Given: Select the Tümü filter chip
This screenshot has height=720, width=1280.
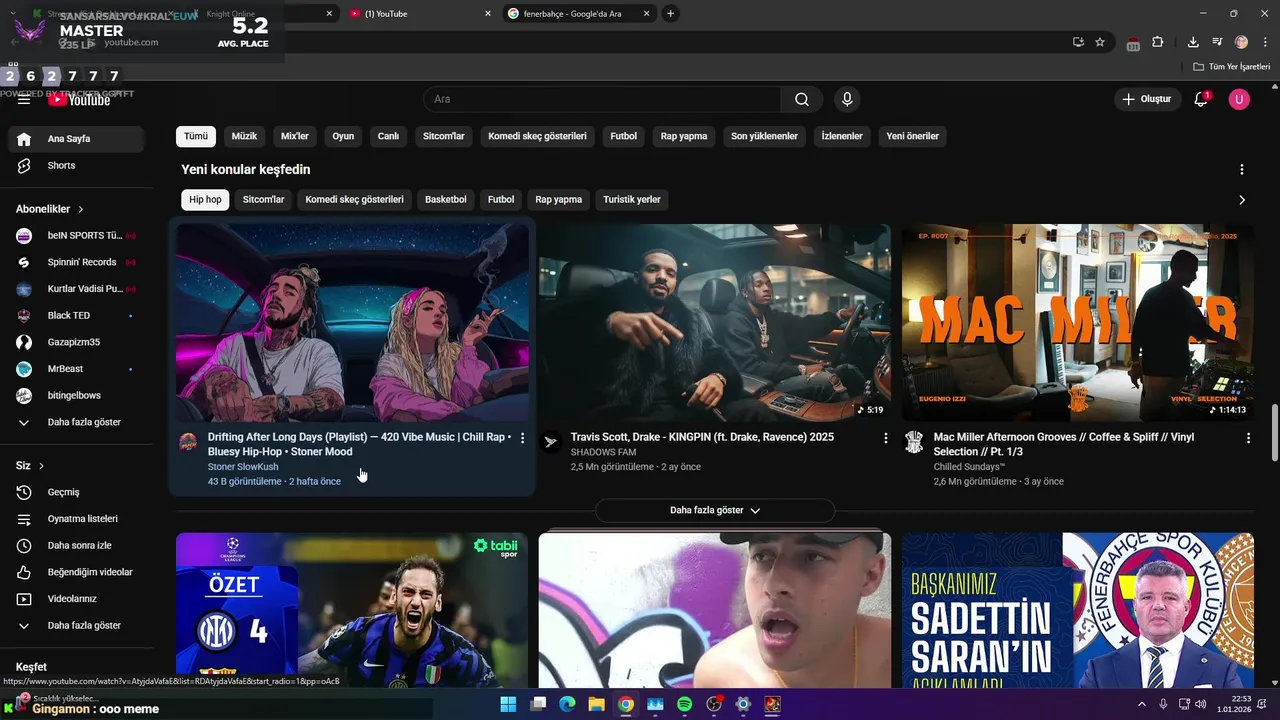Looking at the screenshot, I should [x=196, y=136].
